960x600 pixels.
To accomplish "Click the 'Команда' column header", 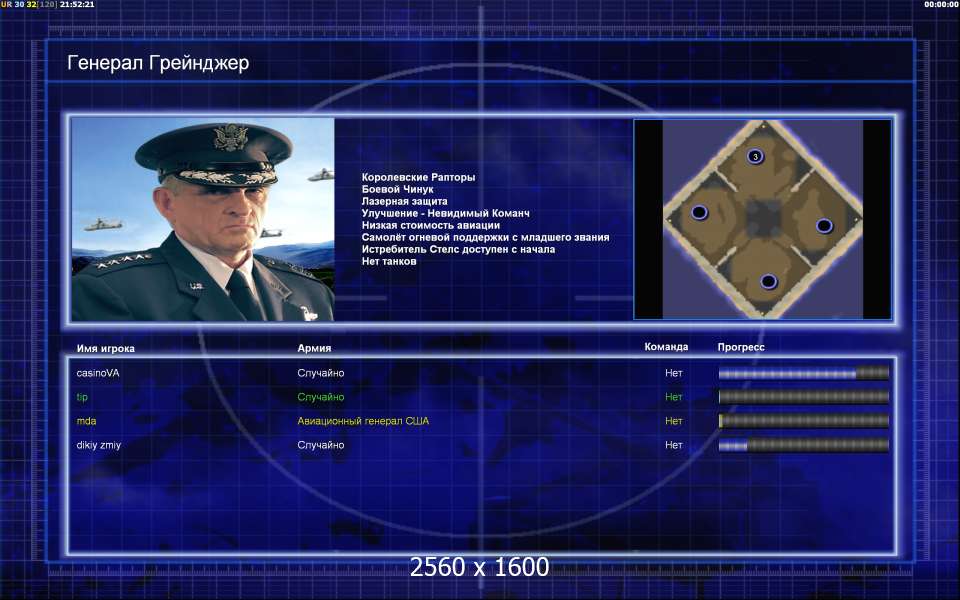I will point(666,347).
